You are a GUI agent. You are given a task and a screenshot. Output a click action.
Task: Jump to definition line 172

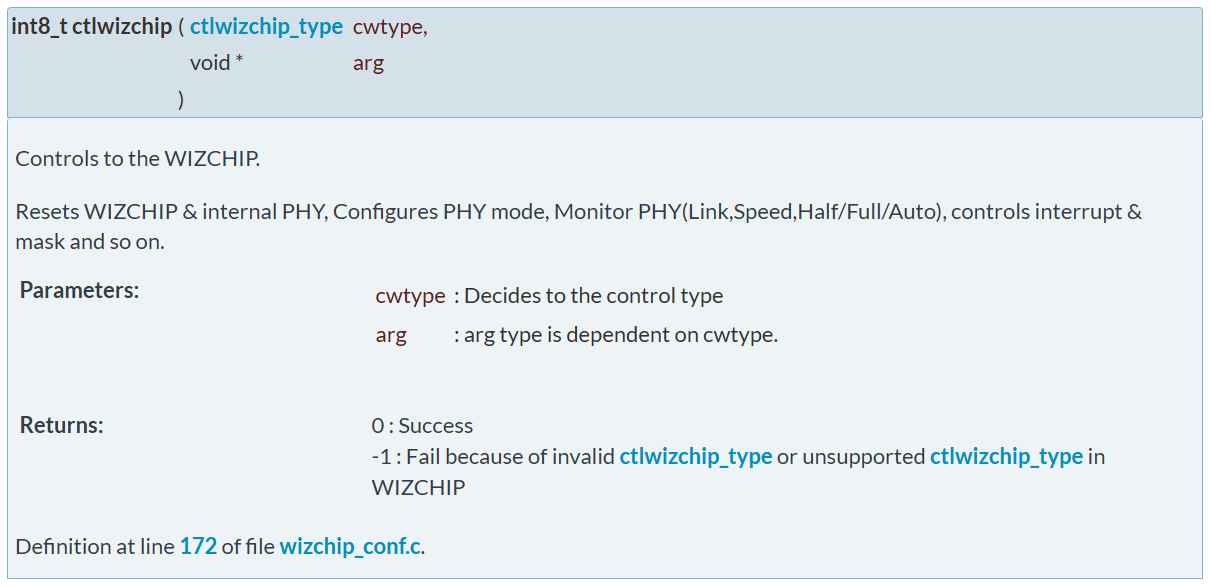click(x=198, y=547)
